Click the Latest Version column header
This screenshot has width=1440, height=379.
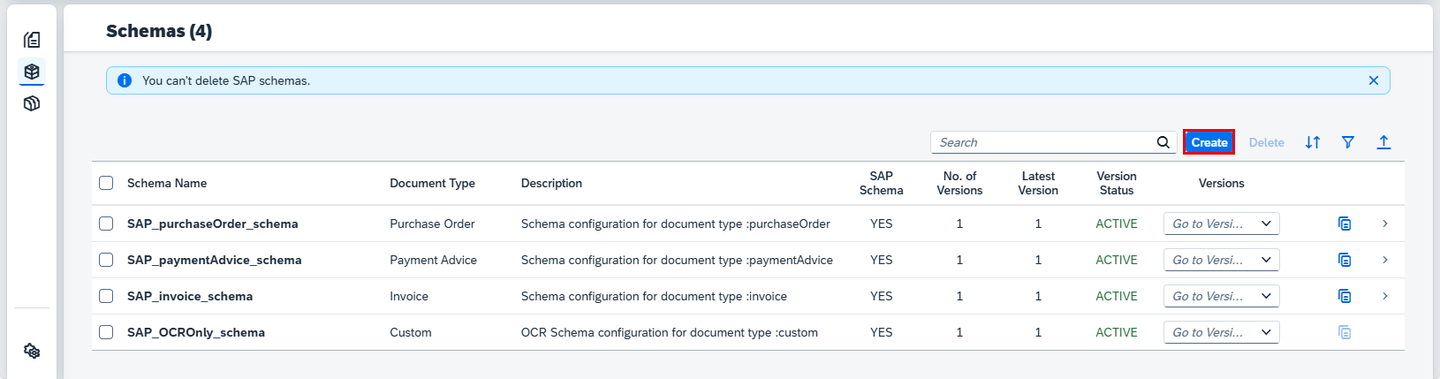click(x=1038, y=183)
